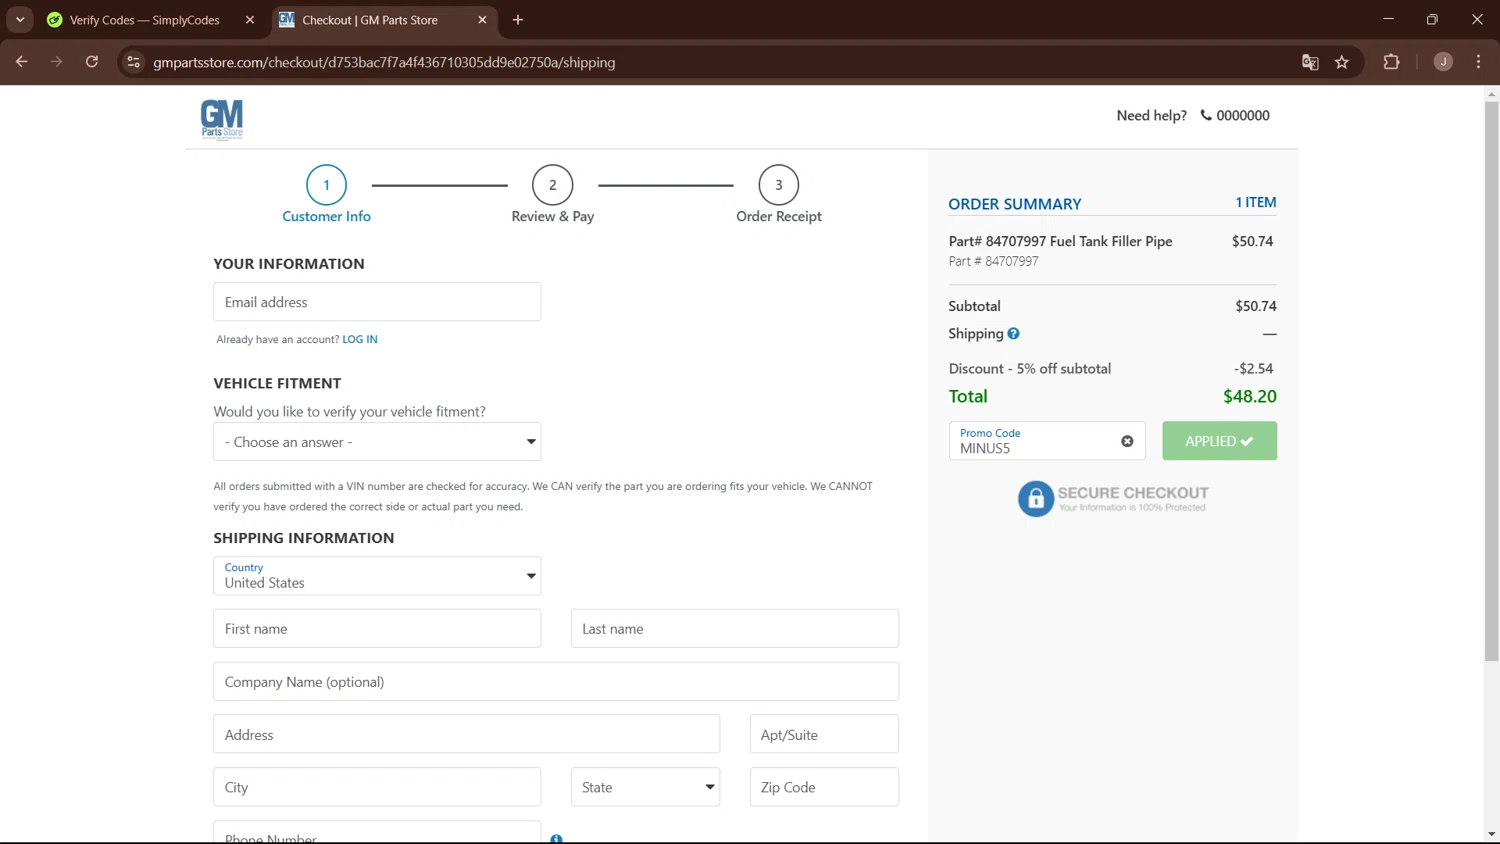
Task: Click the 1 ITEM label
Action: click(x=1256, y=202)
